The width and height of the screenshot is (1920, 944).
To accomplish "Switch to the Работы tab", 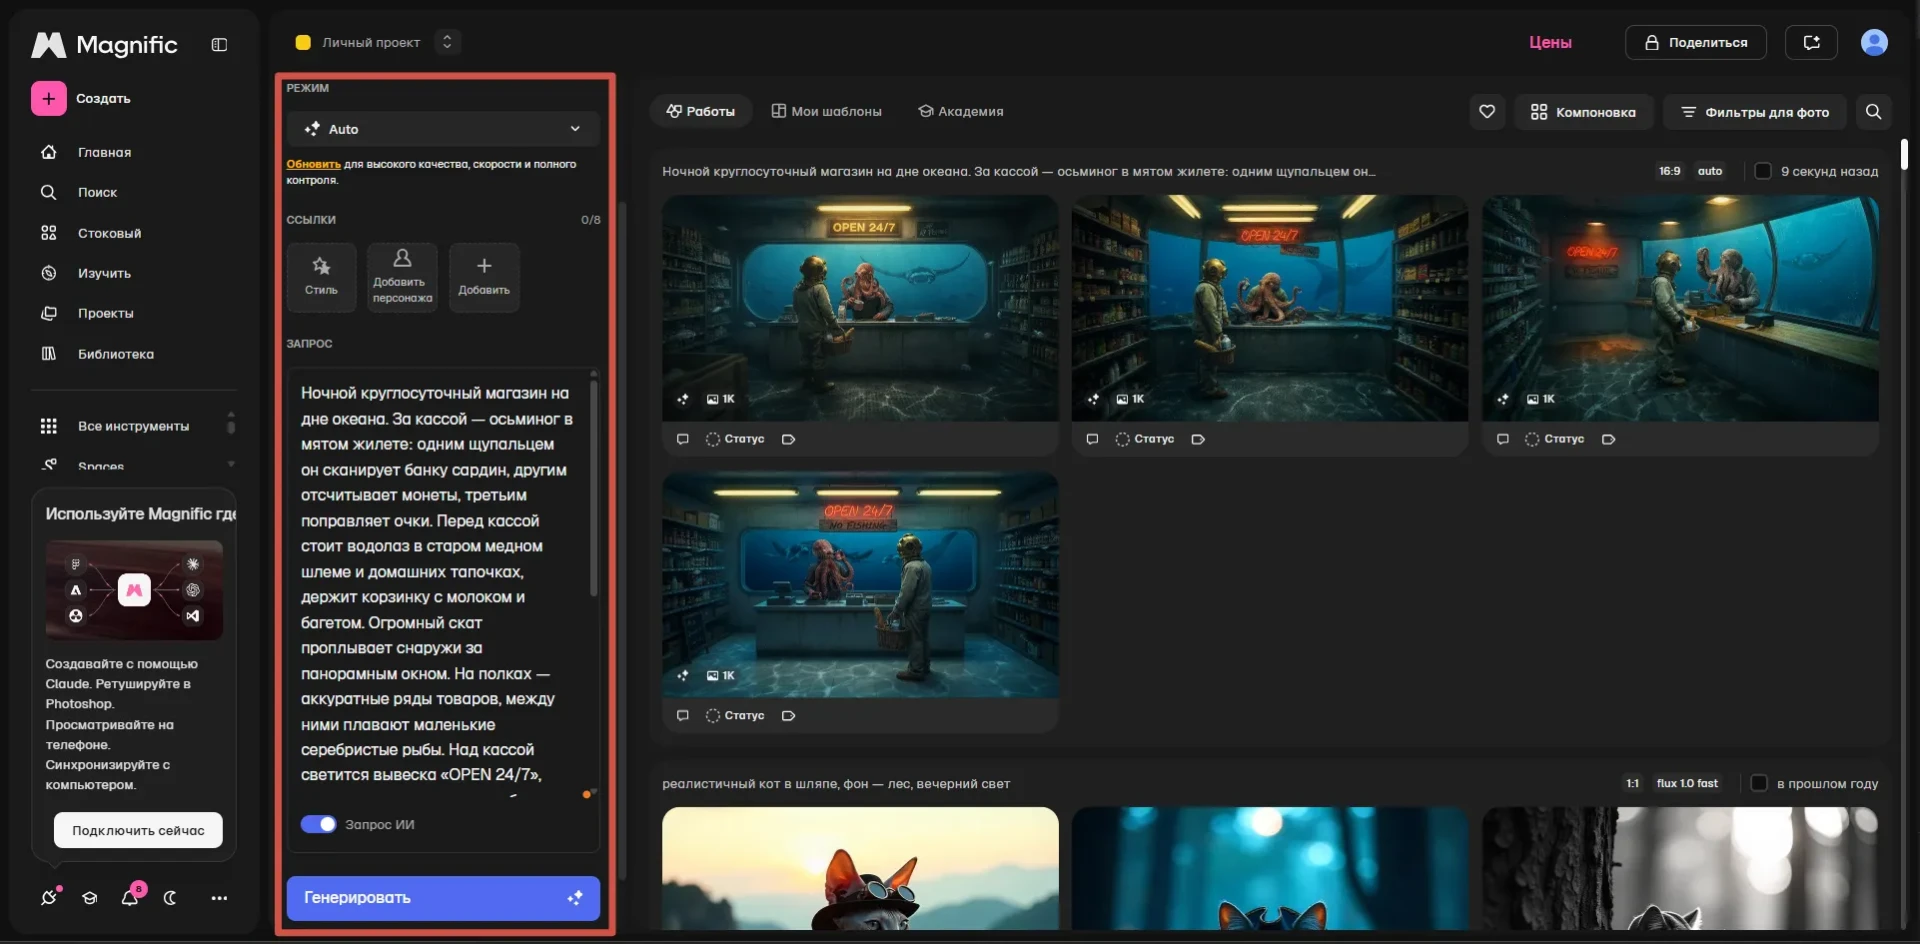I will pos(700,111).
